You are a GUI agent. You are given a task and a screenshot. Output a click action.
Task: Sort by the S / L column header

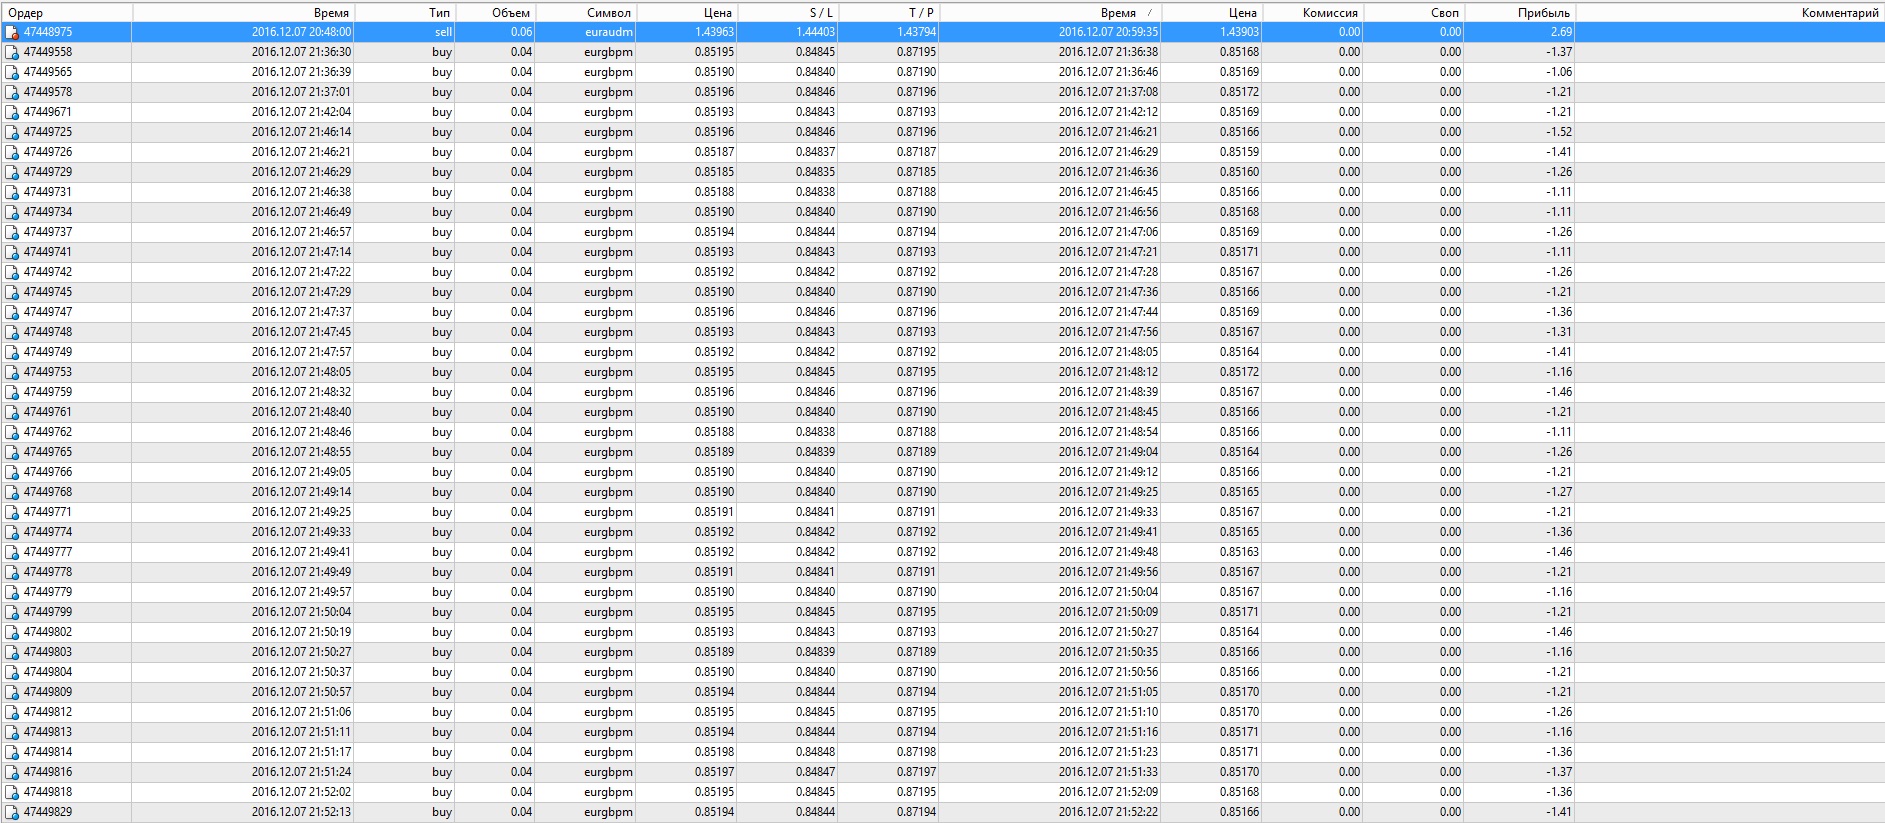pyautogui.click(x=821, y=12)
